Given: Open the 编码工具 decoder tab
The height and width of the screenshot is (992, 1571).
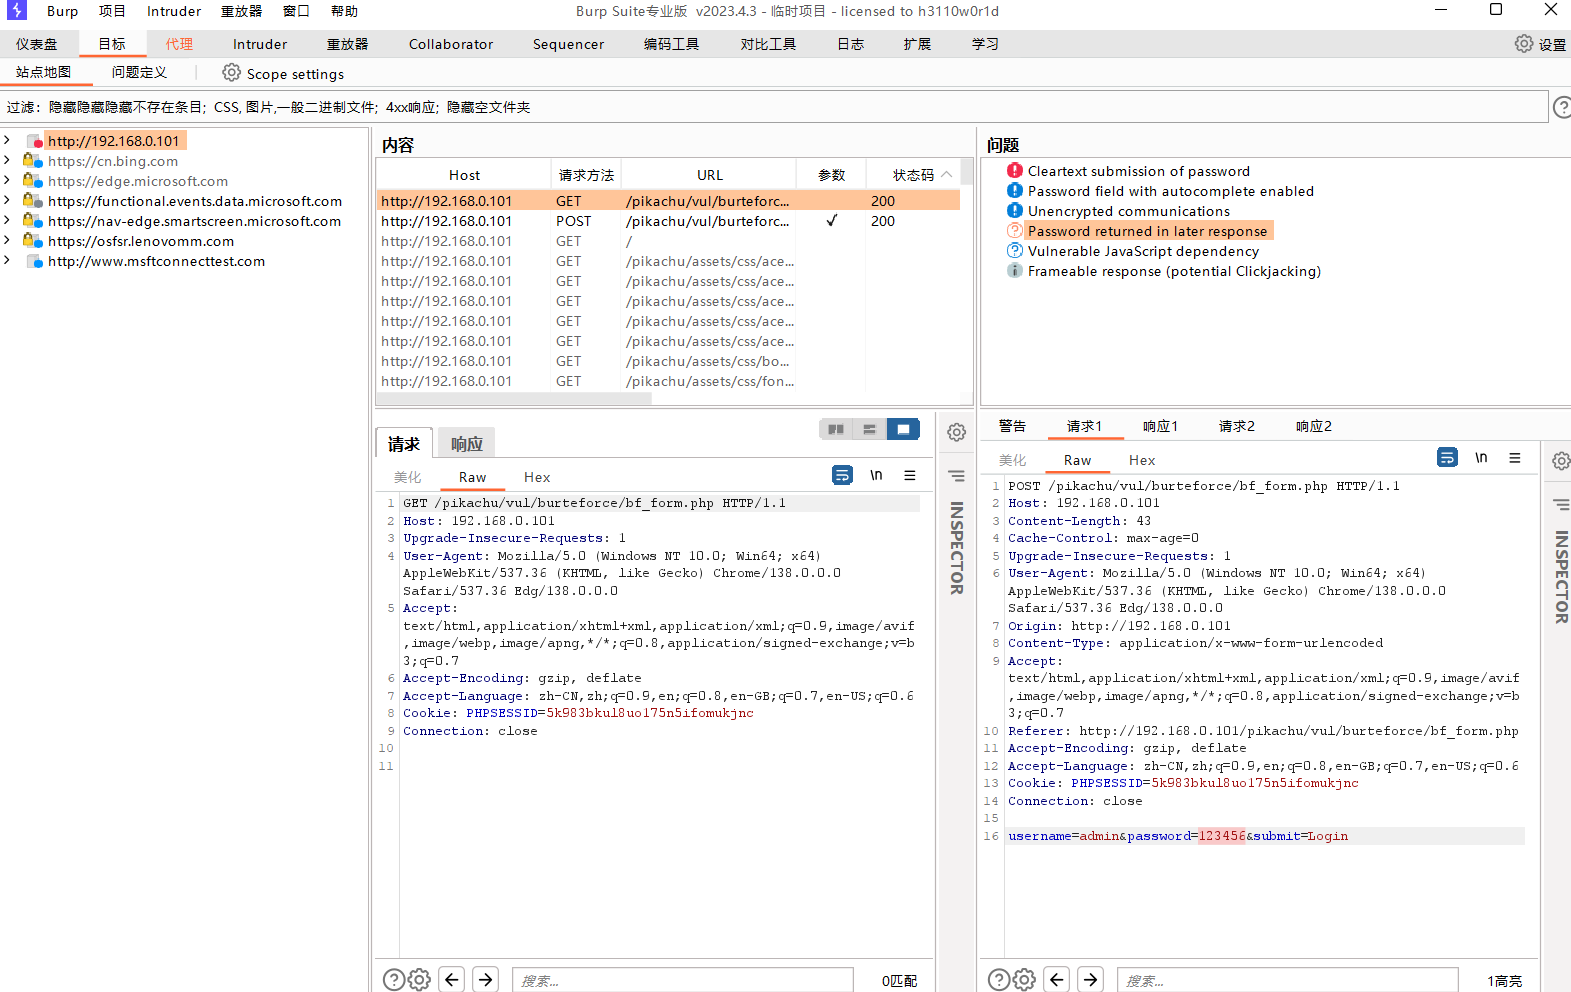Looking at the screenshot, I should pyautogui.click(x=671, y=44).
